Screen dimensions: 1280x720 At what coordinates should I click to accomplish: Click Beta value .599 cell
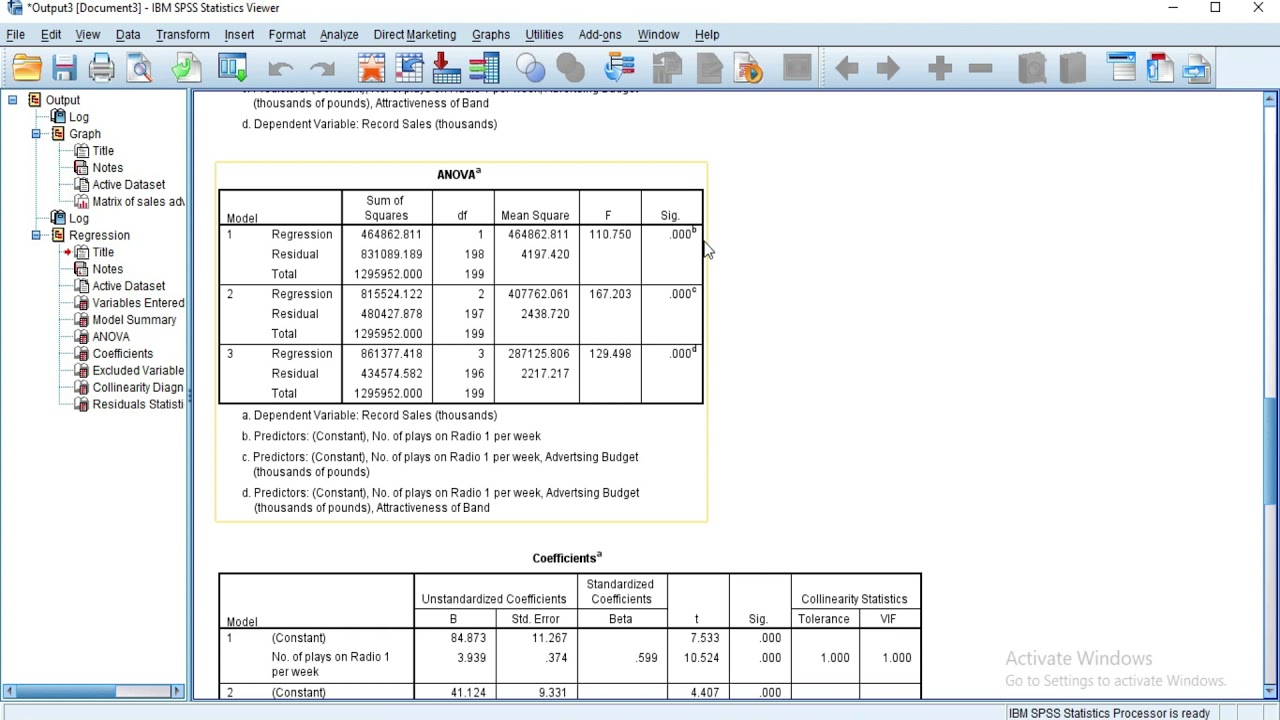click(646, 658)
